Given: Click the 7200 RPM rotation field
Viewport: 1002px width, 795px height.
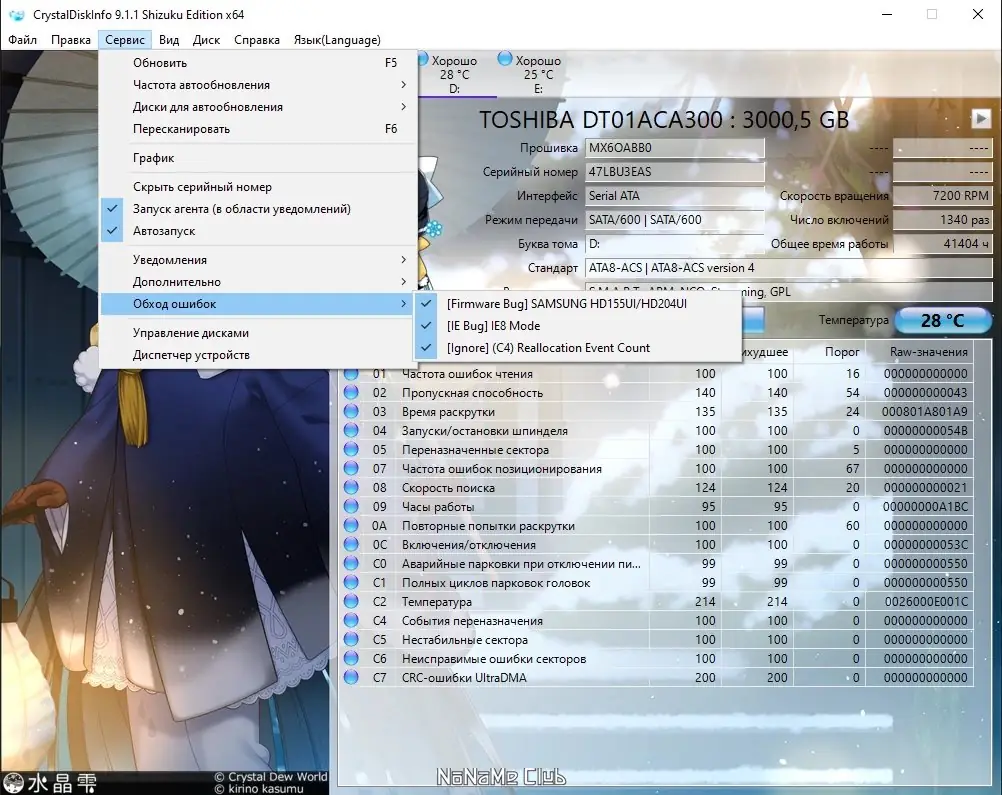Looking at the screenshot, I should 943,196.
